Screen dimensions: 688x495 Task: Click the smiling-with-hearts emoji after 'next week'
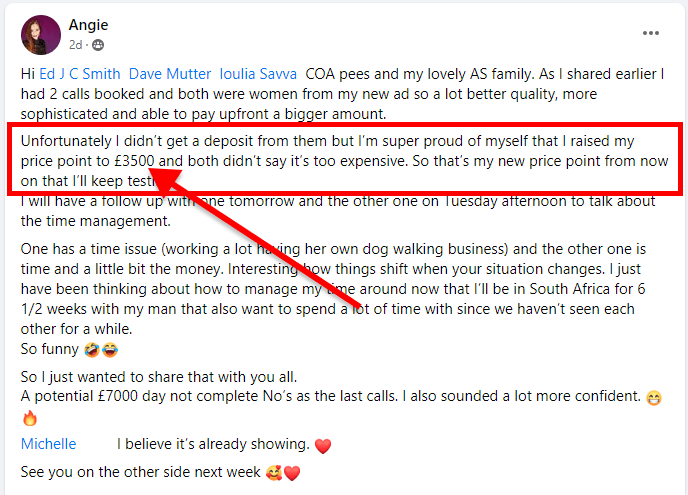pyautogui.click(x=274, y=473)
